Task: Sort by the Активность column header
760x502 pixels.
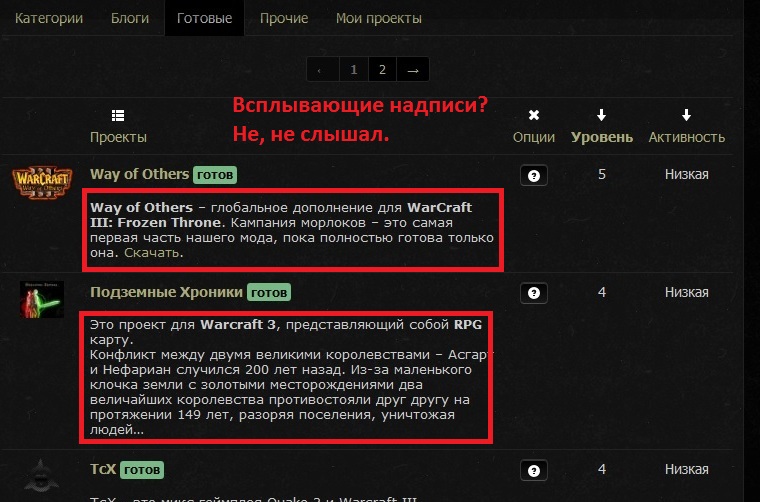Action: click(687, 137)
